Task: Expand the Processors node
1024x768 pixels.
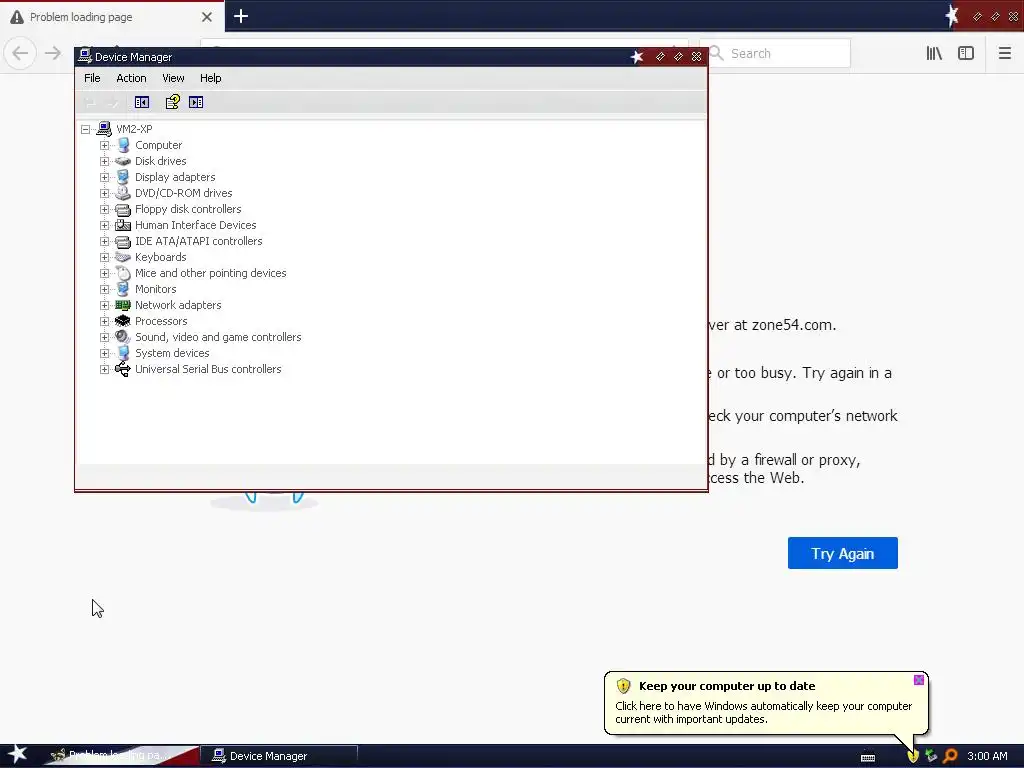Action: [x=104, y=321]
